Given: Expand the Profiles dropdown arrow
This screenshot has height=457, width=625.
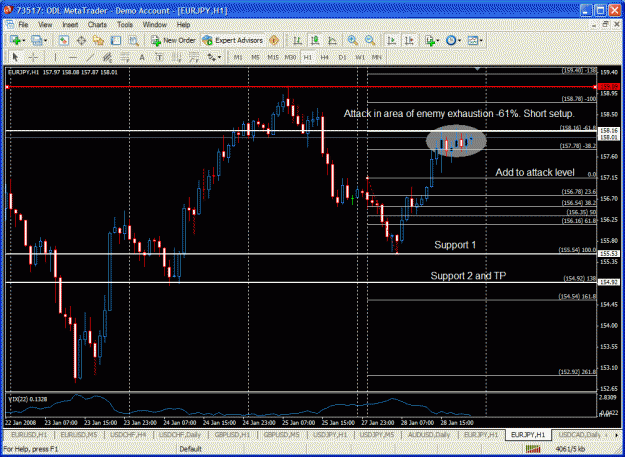Looking at the screenshot, I should [45, 41].
